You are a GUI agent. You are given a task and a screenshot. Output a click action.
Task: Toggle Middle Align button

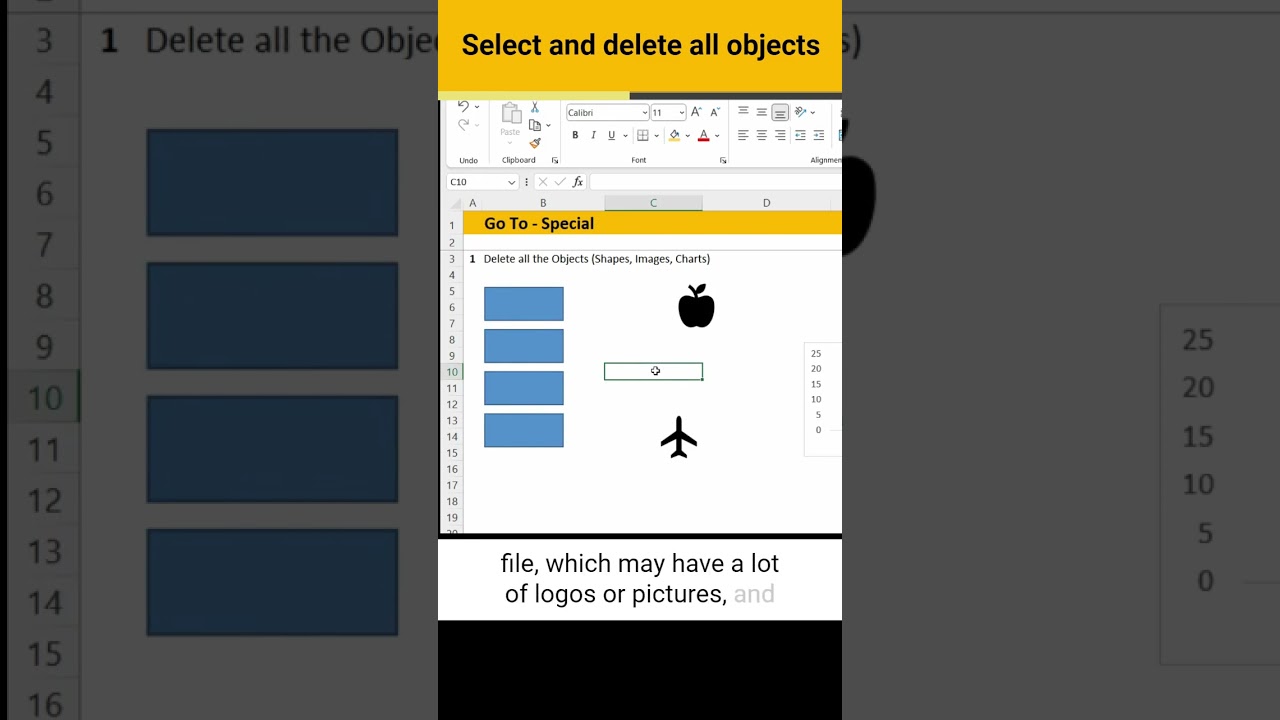761,112
